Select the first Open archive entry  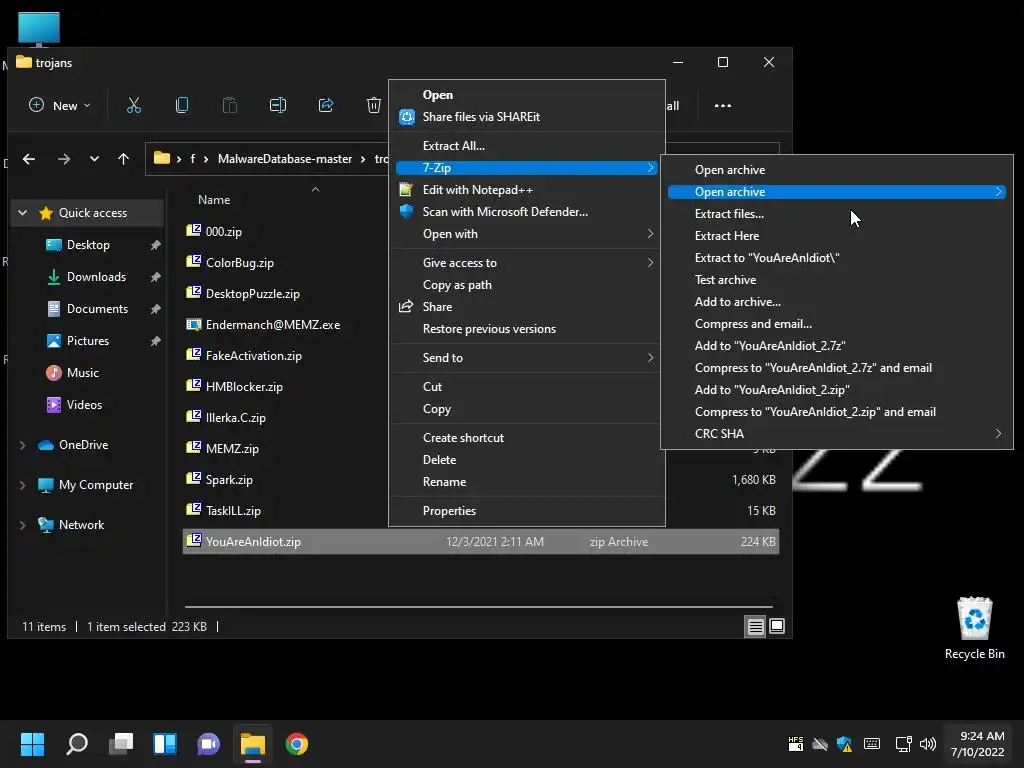837,170
